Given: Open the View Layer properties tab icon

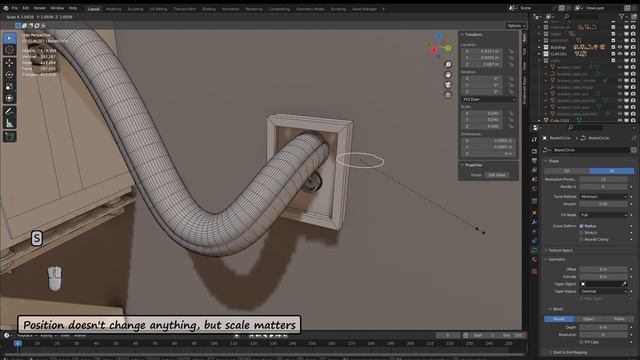Looking at the screenshot, I should click(x=534, y=170).
